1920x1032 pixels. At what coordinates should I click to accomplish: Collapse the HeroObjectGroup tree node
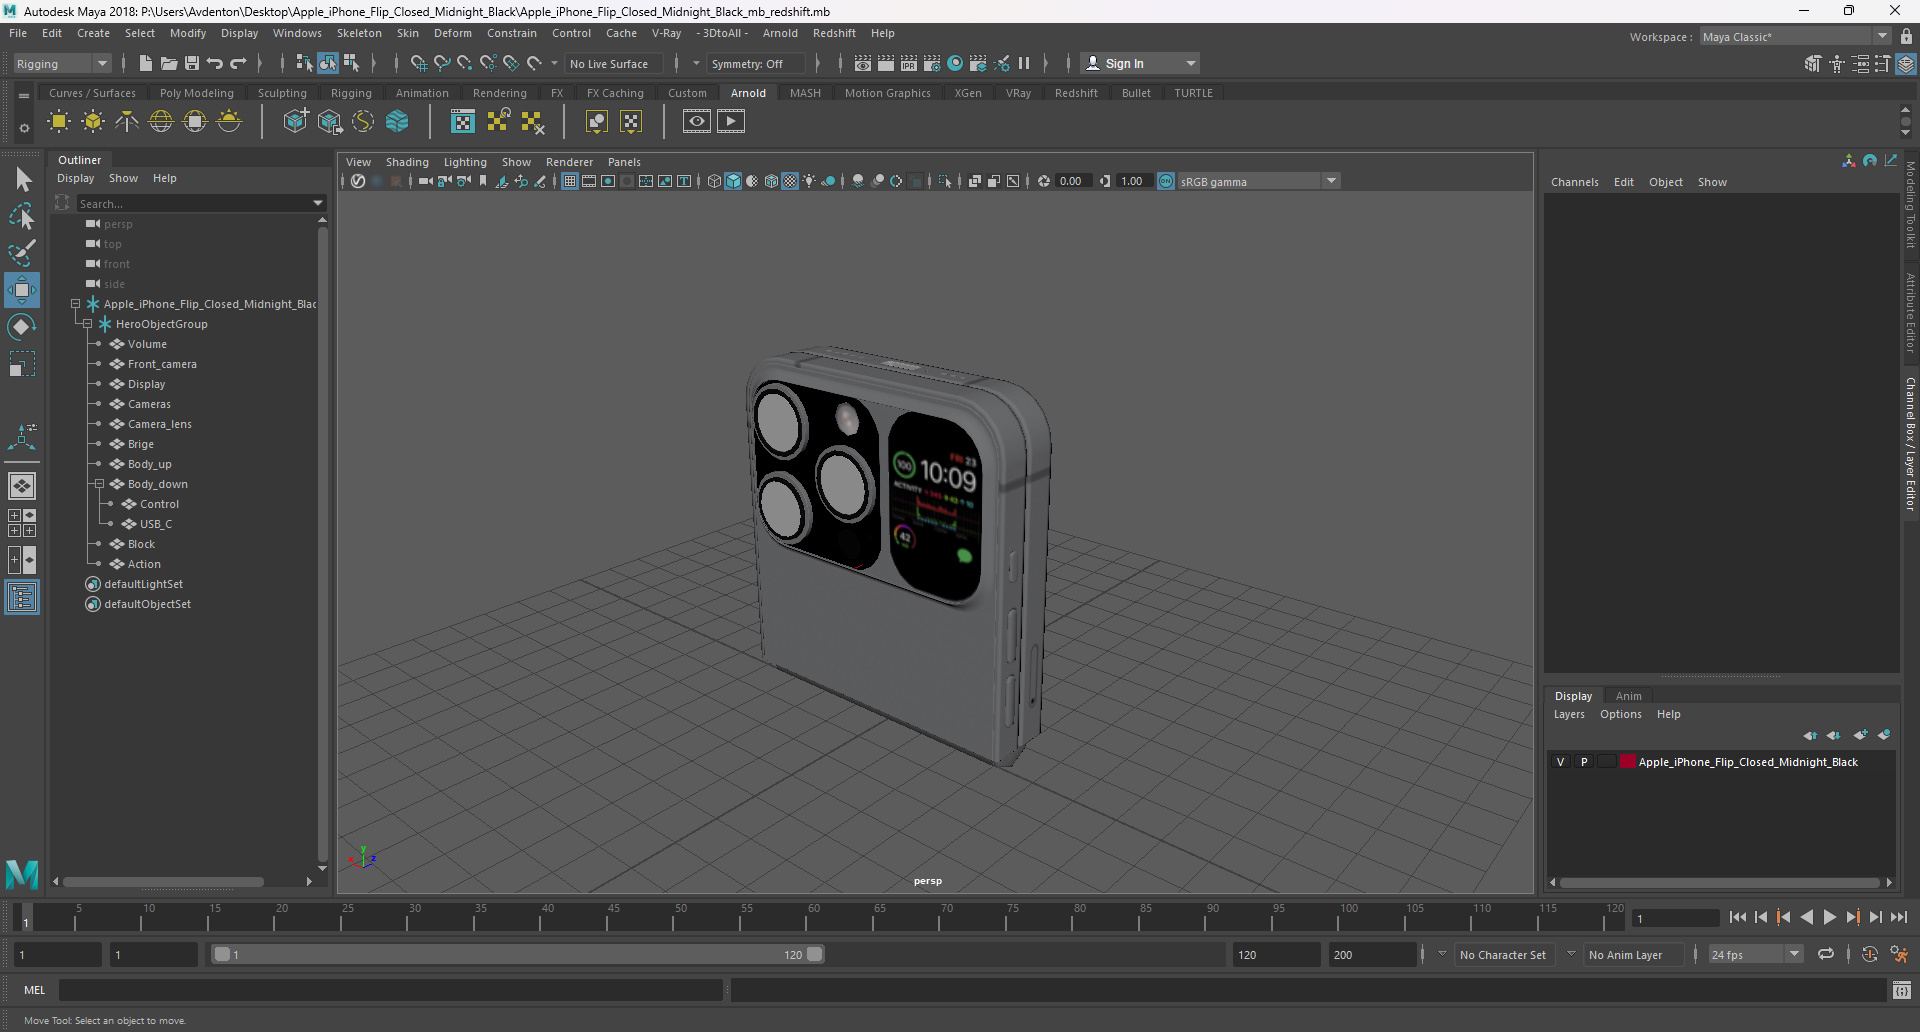pyautogui.click(x=87, y=324)
